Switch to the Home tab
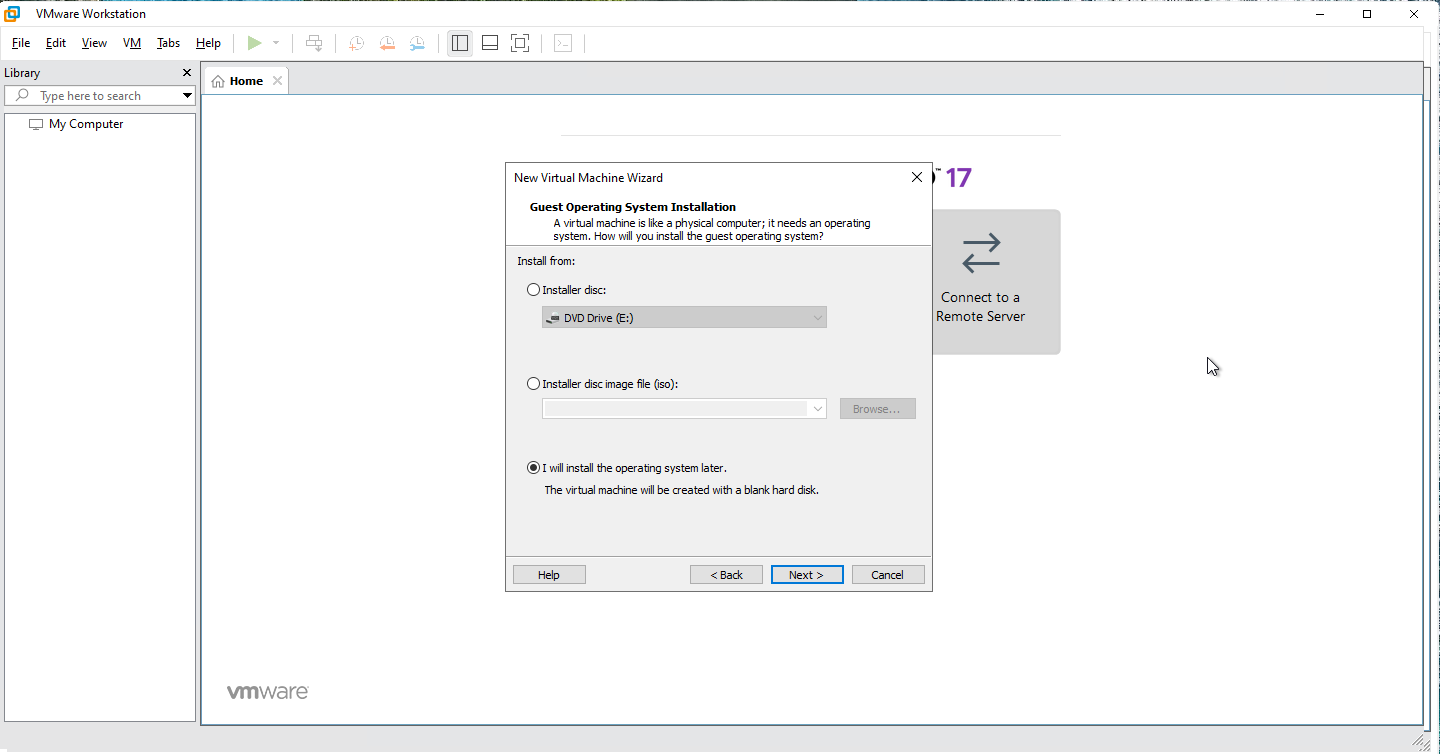This screenshot has height=754, width=1440. 246,81
